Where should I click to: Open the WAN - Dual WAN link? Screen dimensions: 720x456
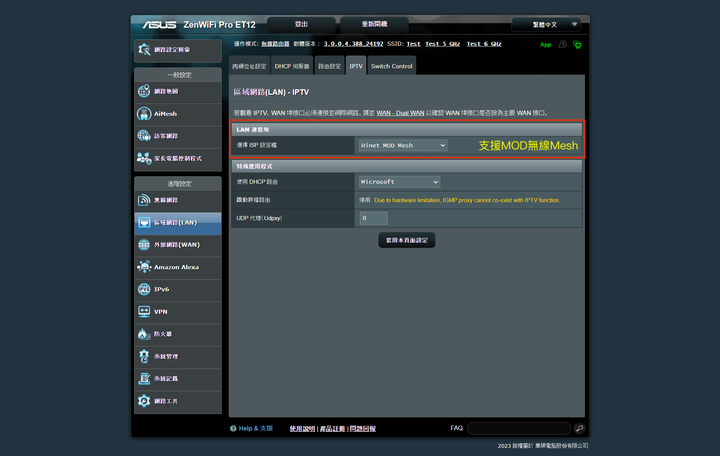pyautogui.click(x=400, y=113)
